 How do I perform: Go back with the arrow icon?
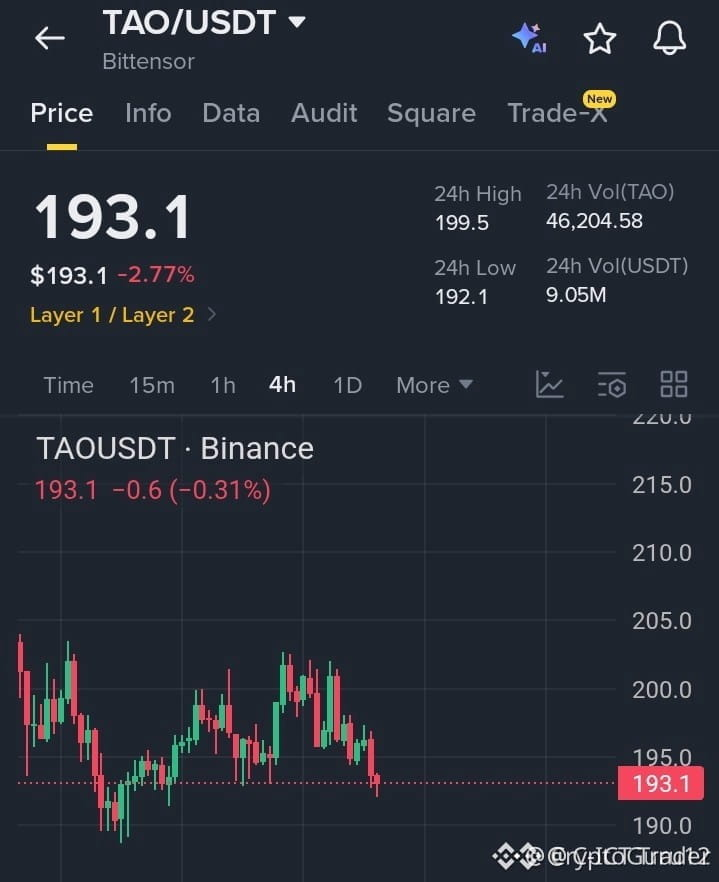point(50,38)
